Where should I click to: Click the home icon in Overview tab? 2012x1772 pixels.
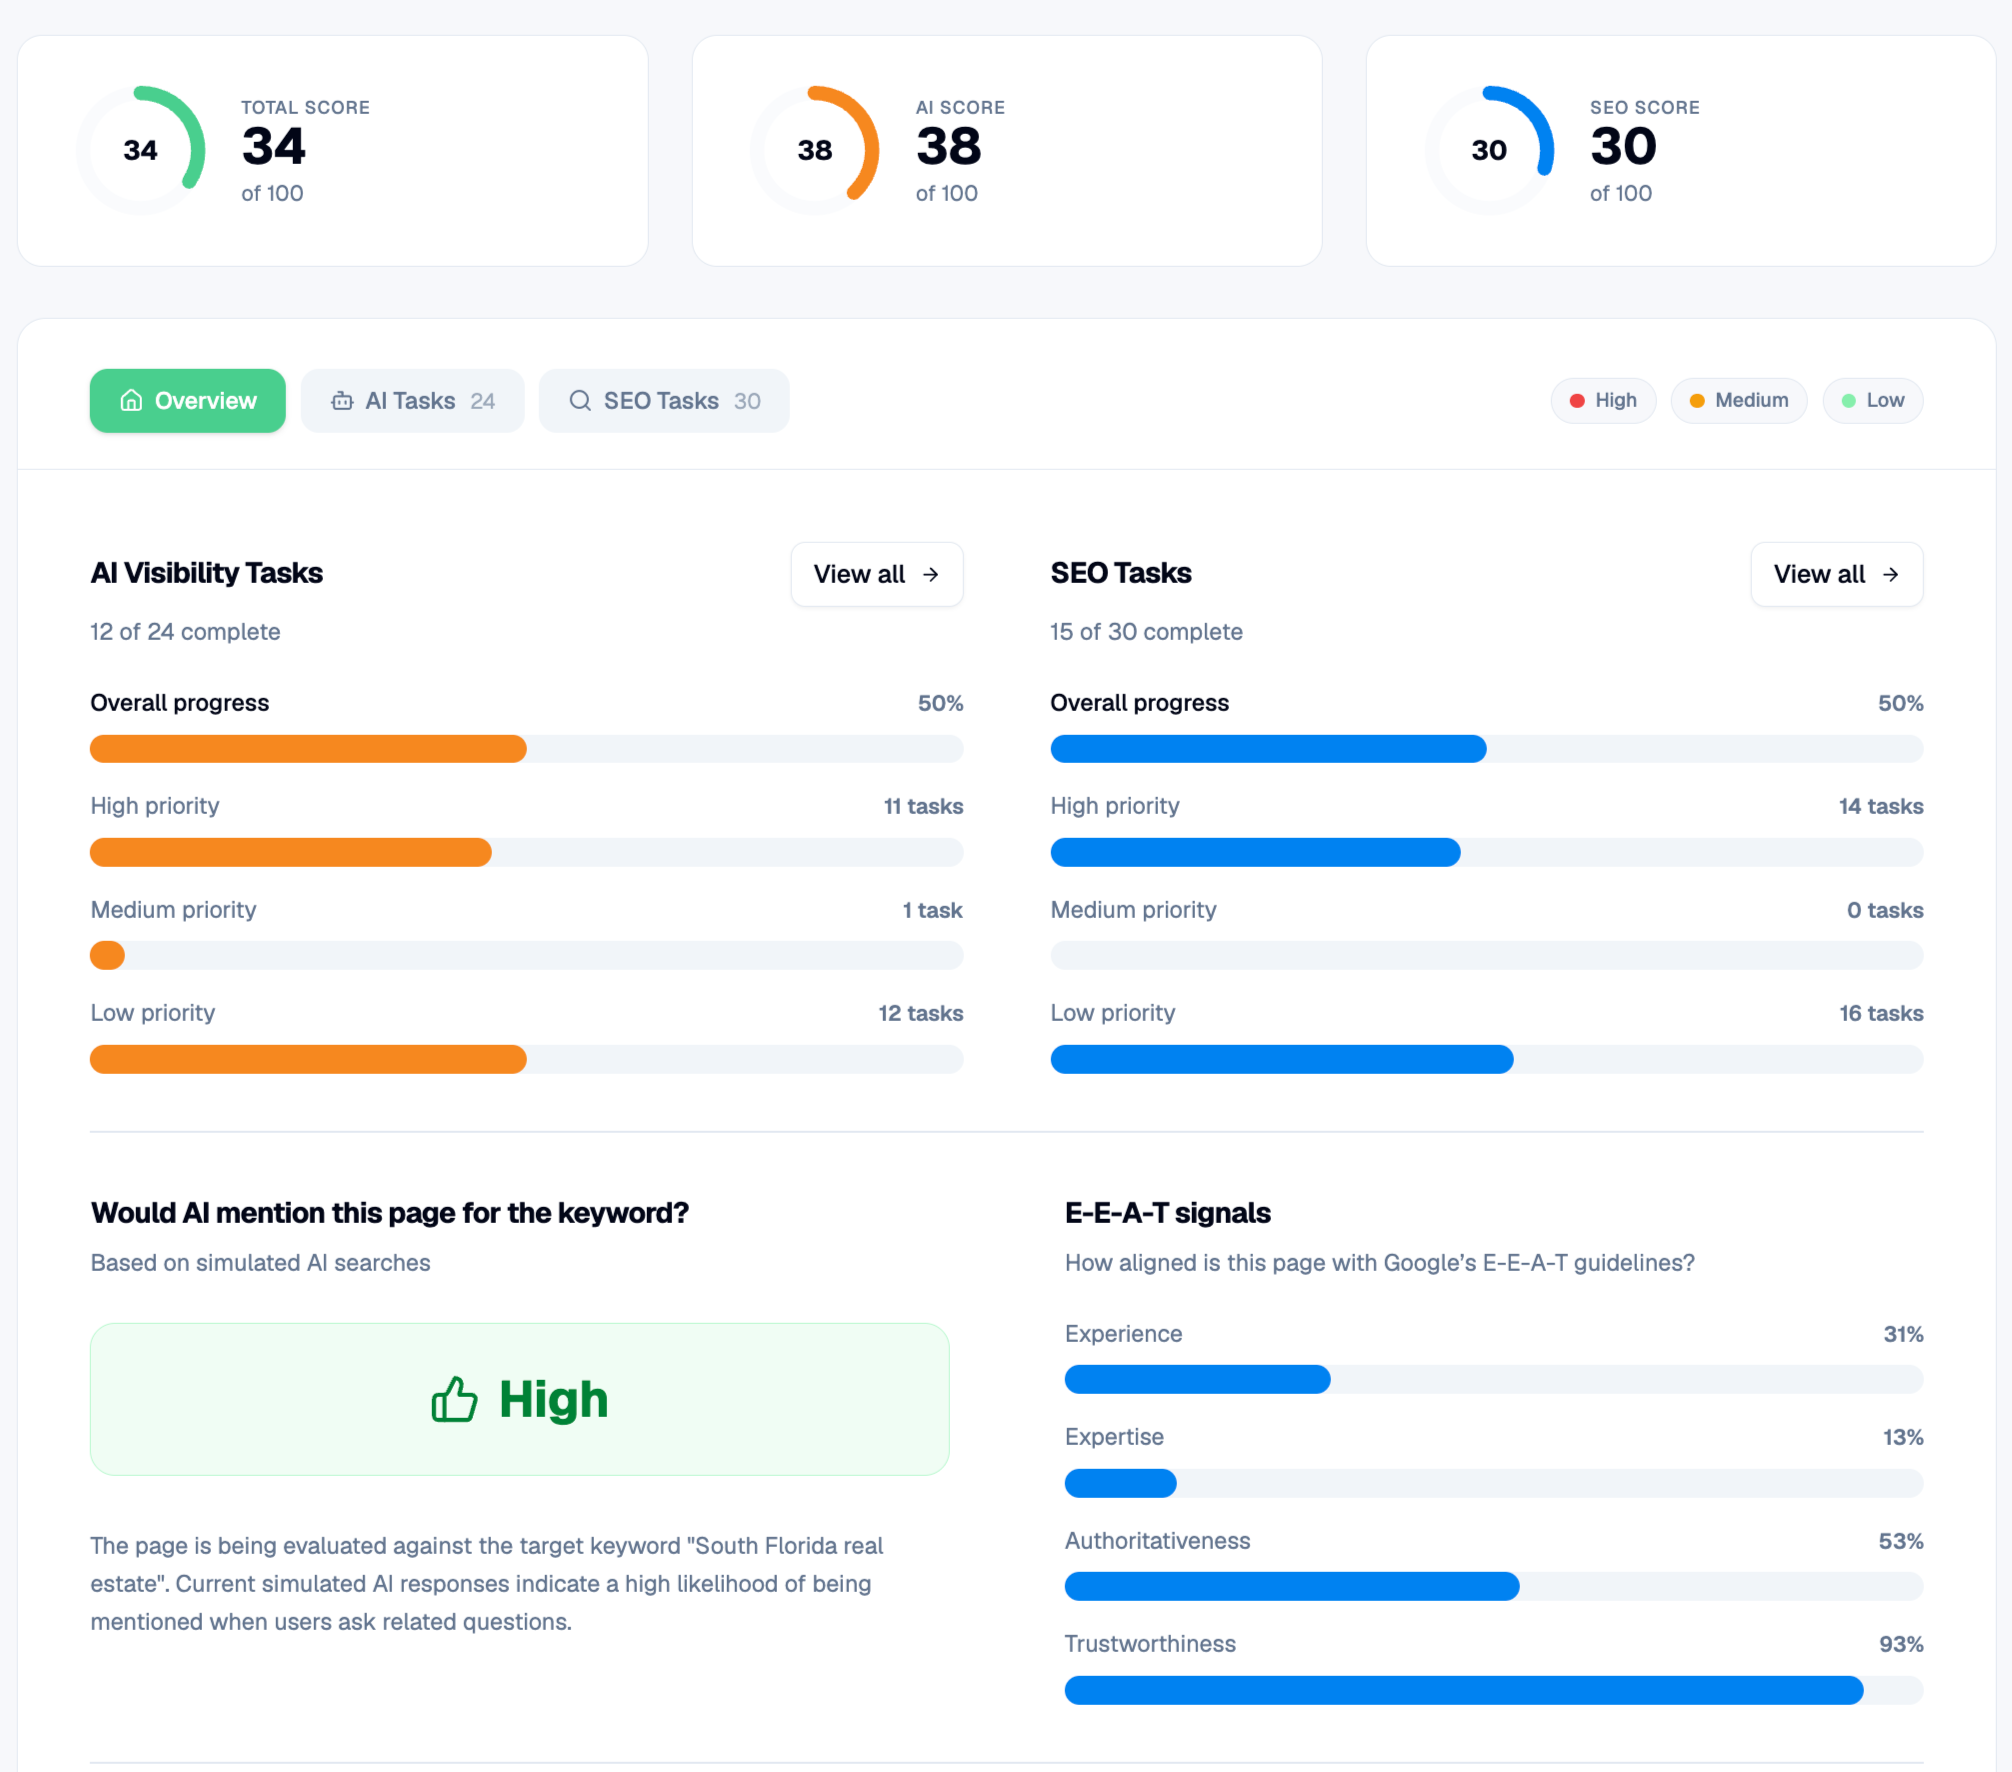point(131,401)
